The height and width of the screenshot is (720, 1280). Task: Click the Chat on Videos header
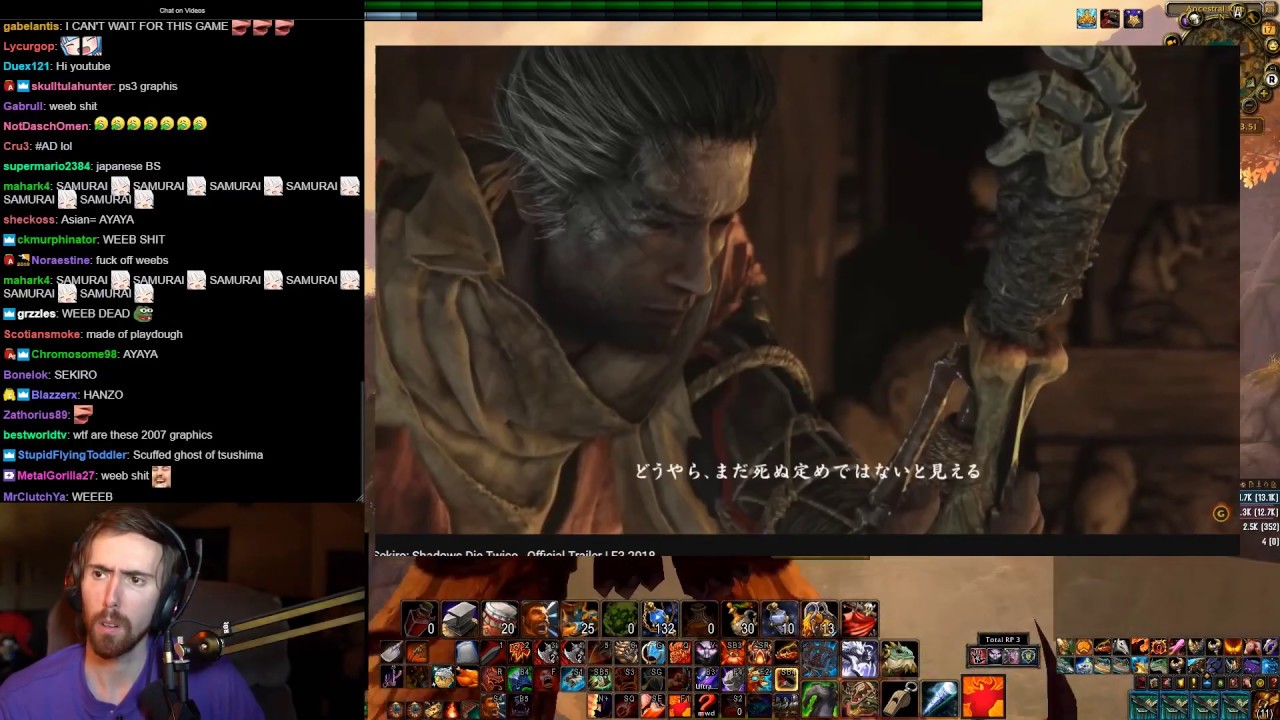(181, 10)
